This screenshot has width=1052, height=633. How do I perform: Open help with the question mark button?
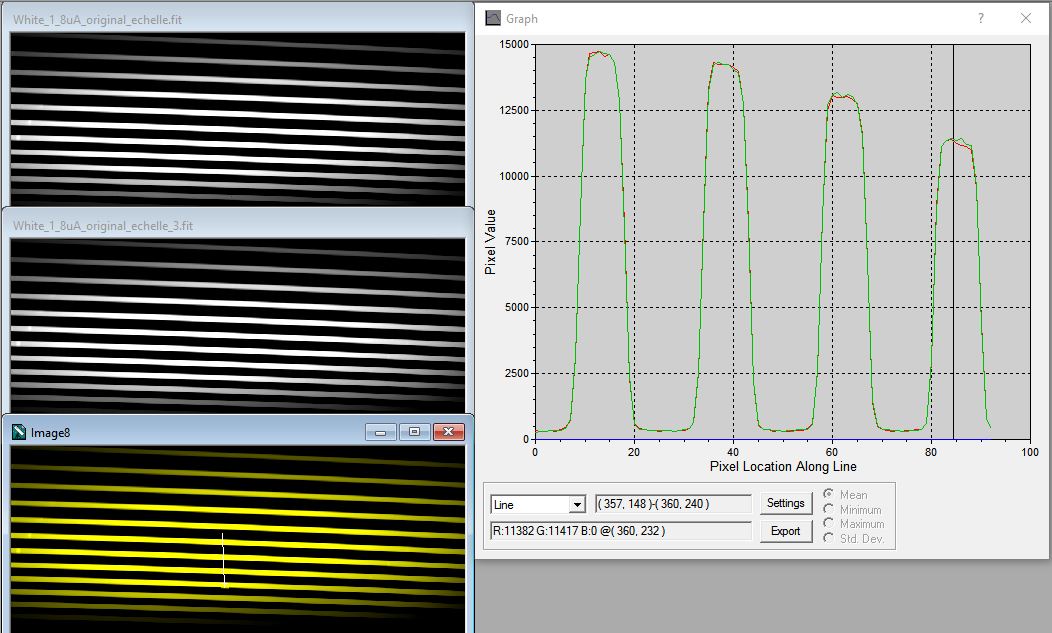click(980, 18)
